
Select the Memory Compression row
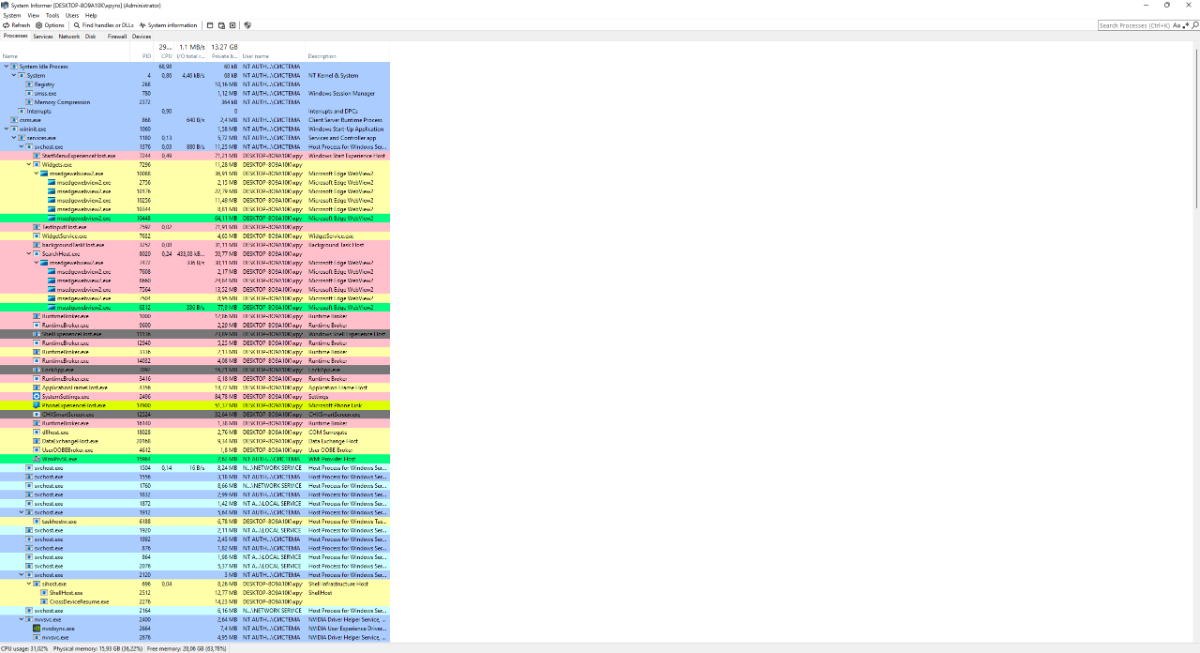(195, 102)
